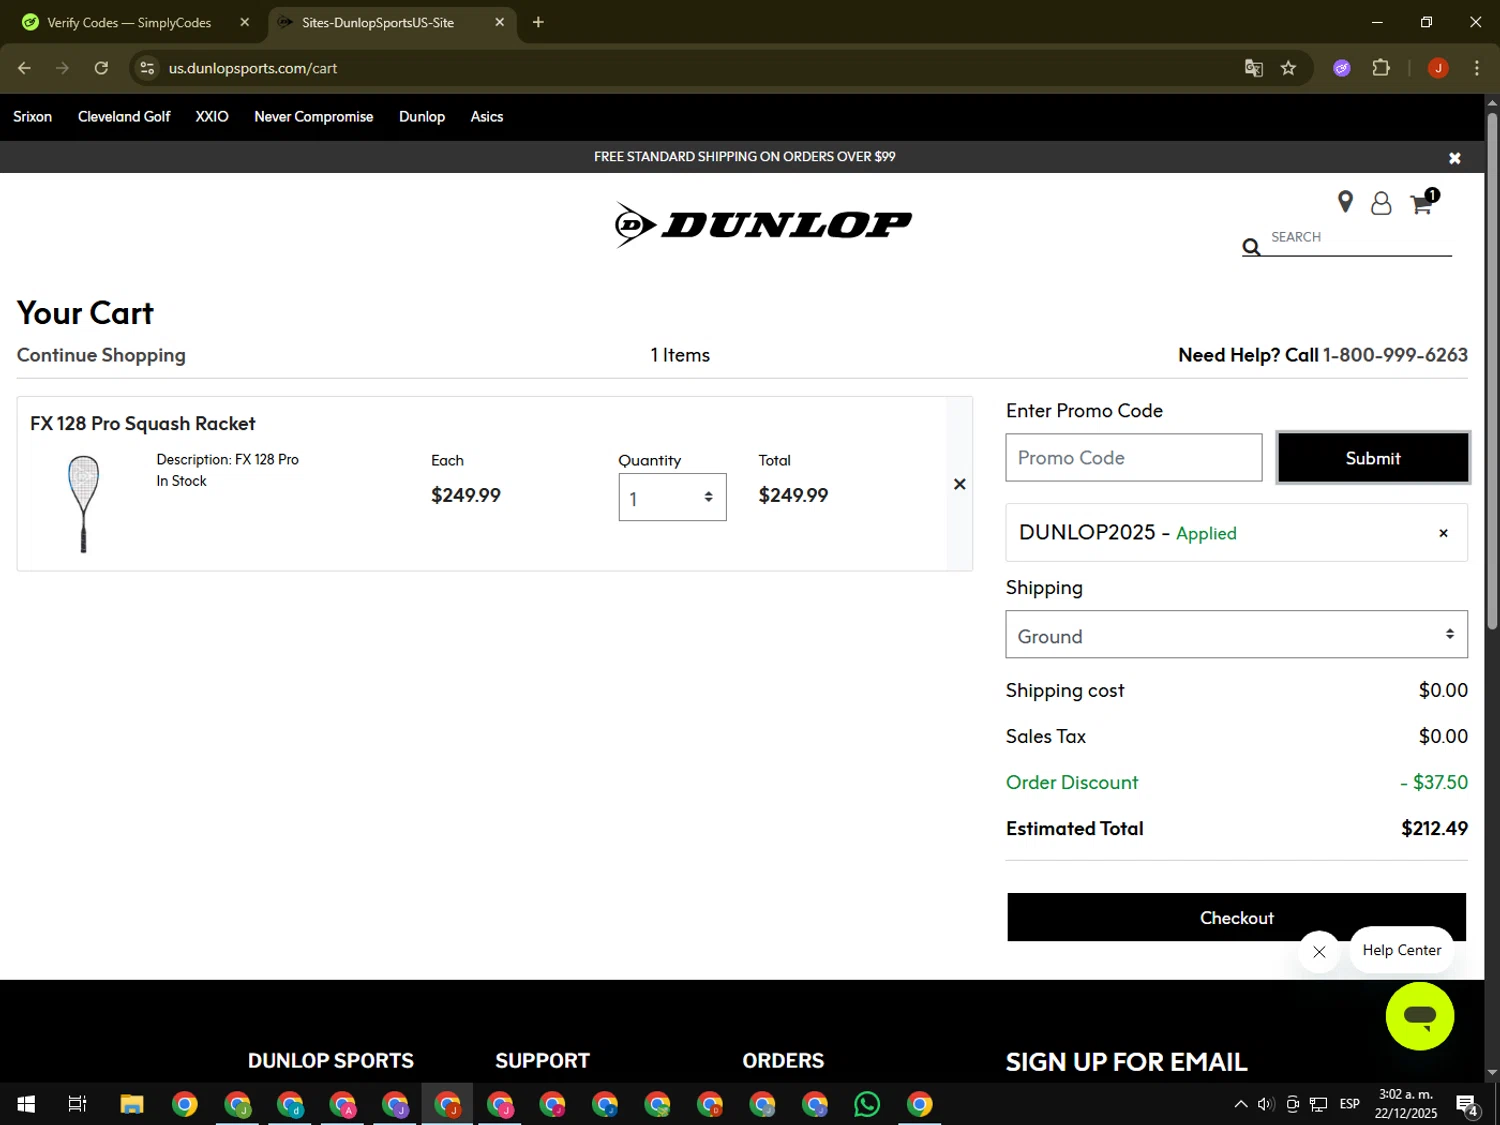Click the page vertical scrollbar
1500x1125 pixels.
click(1492, 370)
